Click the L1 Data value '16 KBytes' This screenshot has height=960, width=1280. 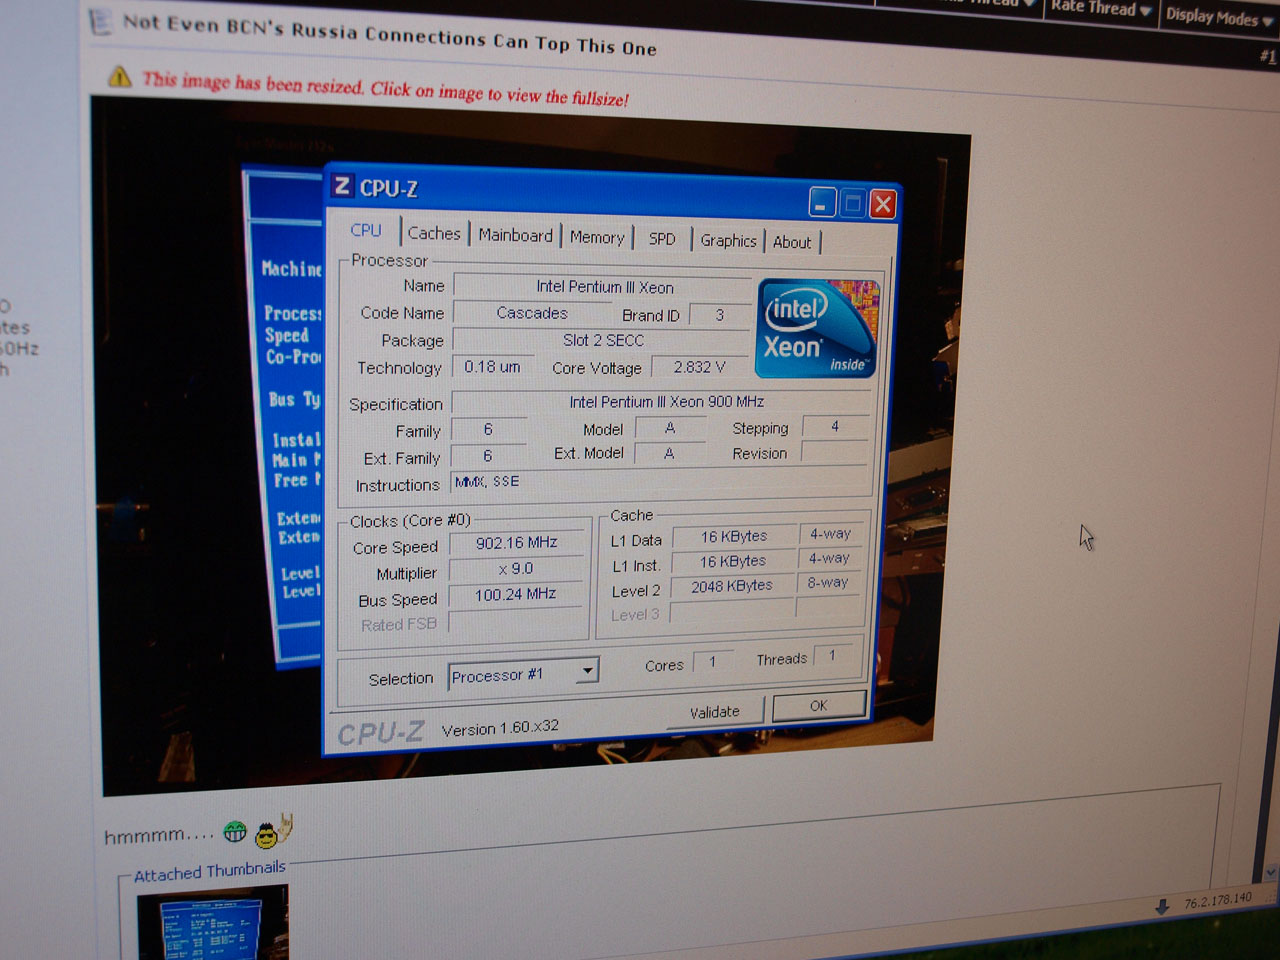click(x=733, y=537)
